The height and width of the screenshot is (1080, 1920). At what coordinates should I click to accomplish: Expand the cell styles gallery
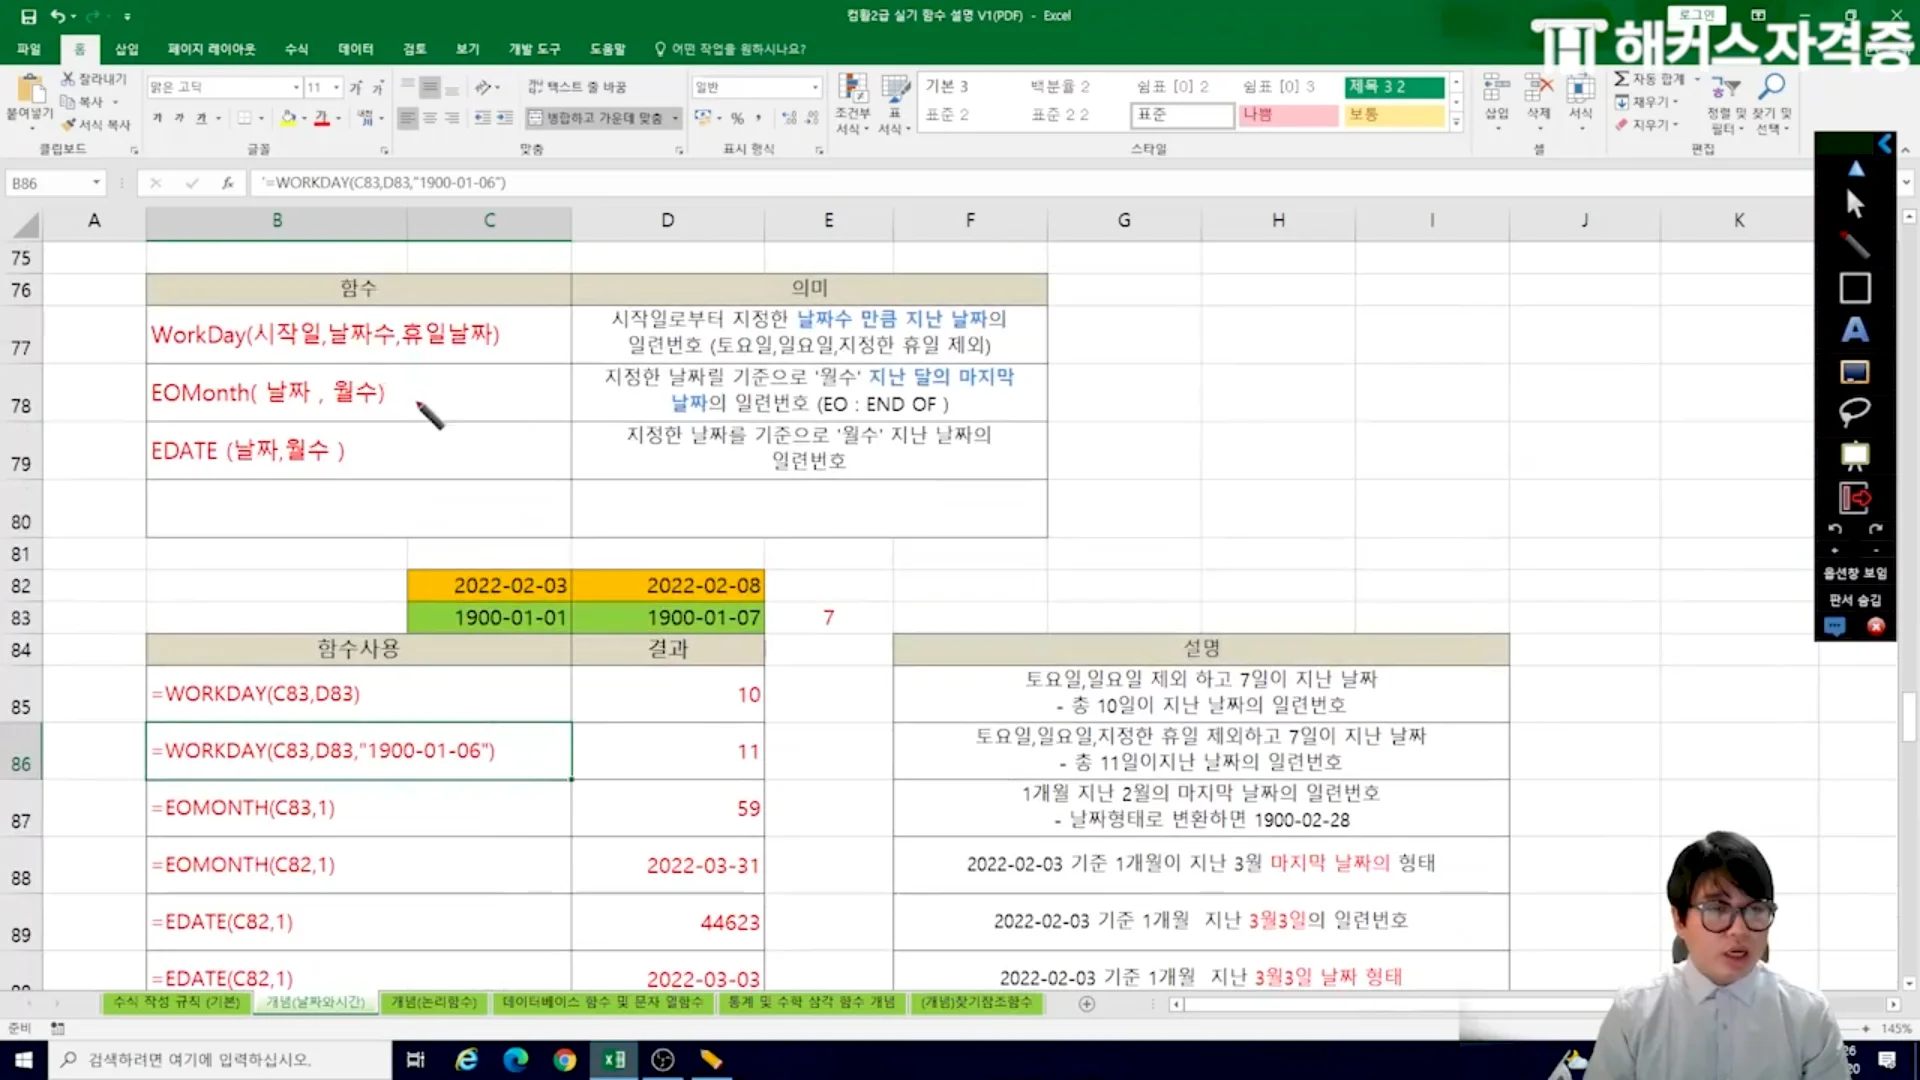1456,122
